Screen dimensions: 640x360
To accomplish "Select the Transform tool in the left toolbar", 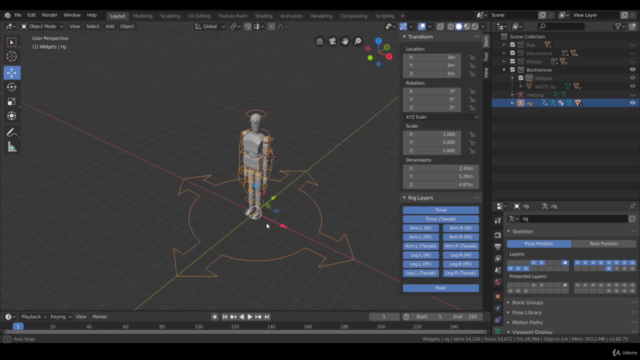I will (x=12, y=116).
